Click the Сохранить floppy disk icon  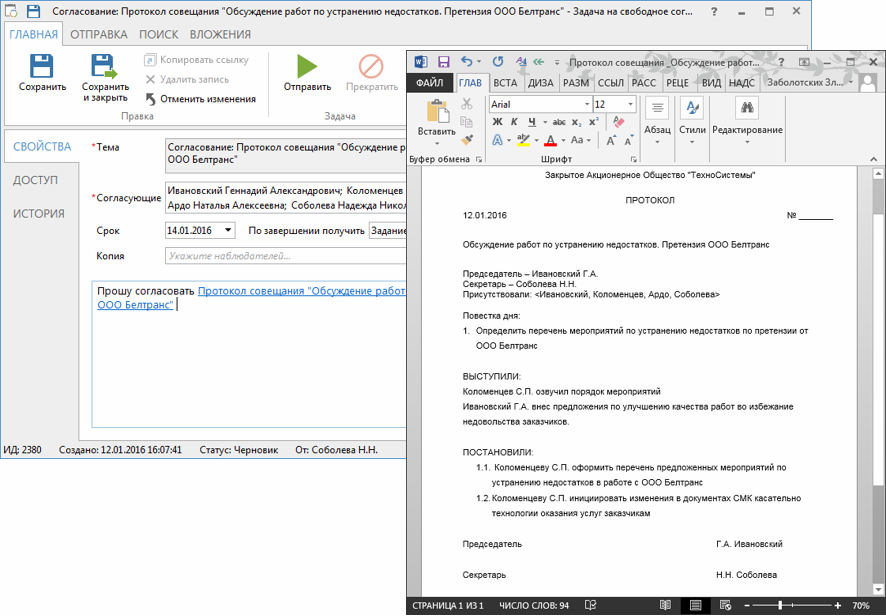point(42,67)
